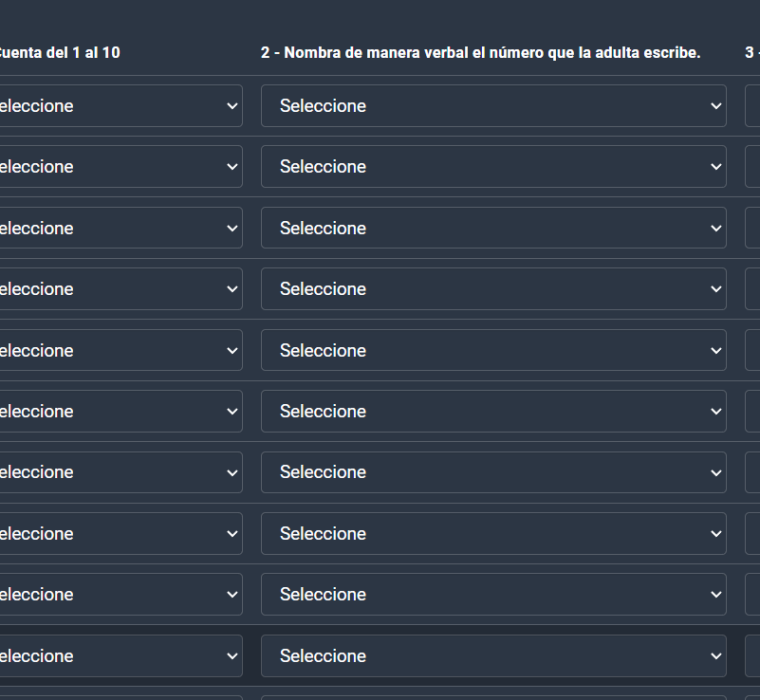
Task: Expand fifth row 'Cuenta del 1 al 10' select
Action: click(120, 351)
